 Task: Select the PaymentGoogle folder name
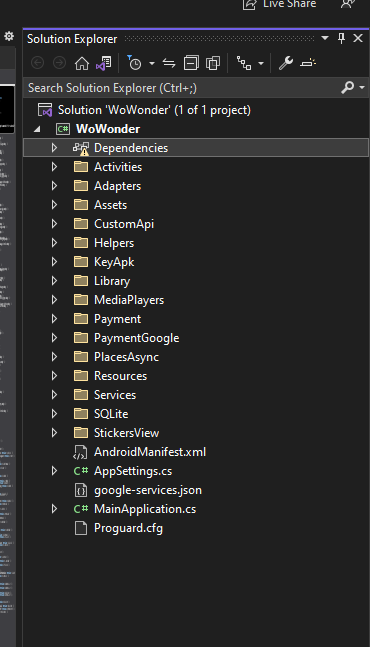coord(137,338)
